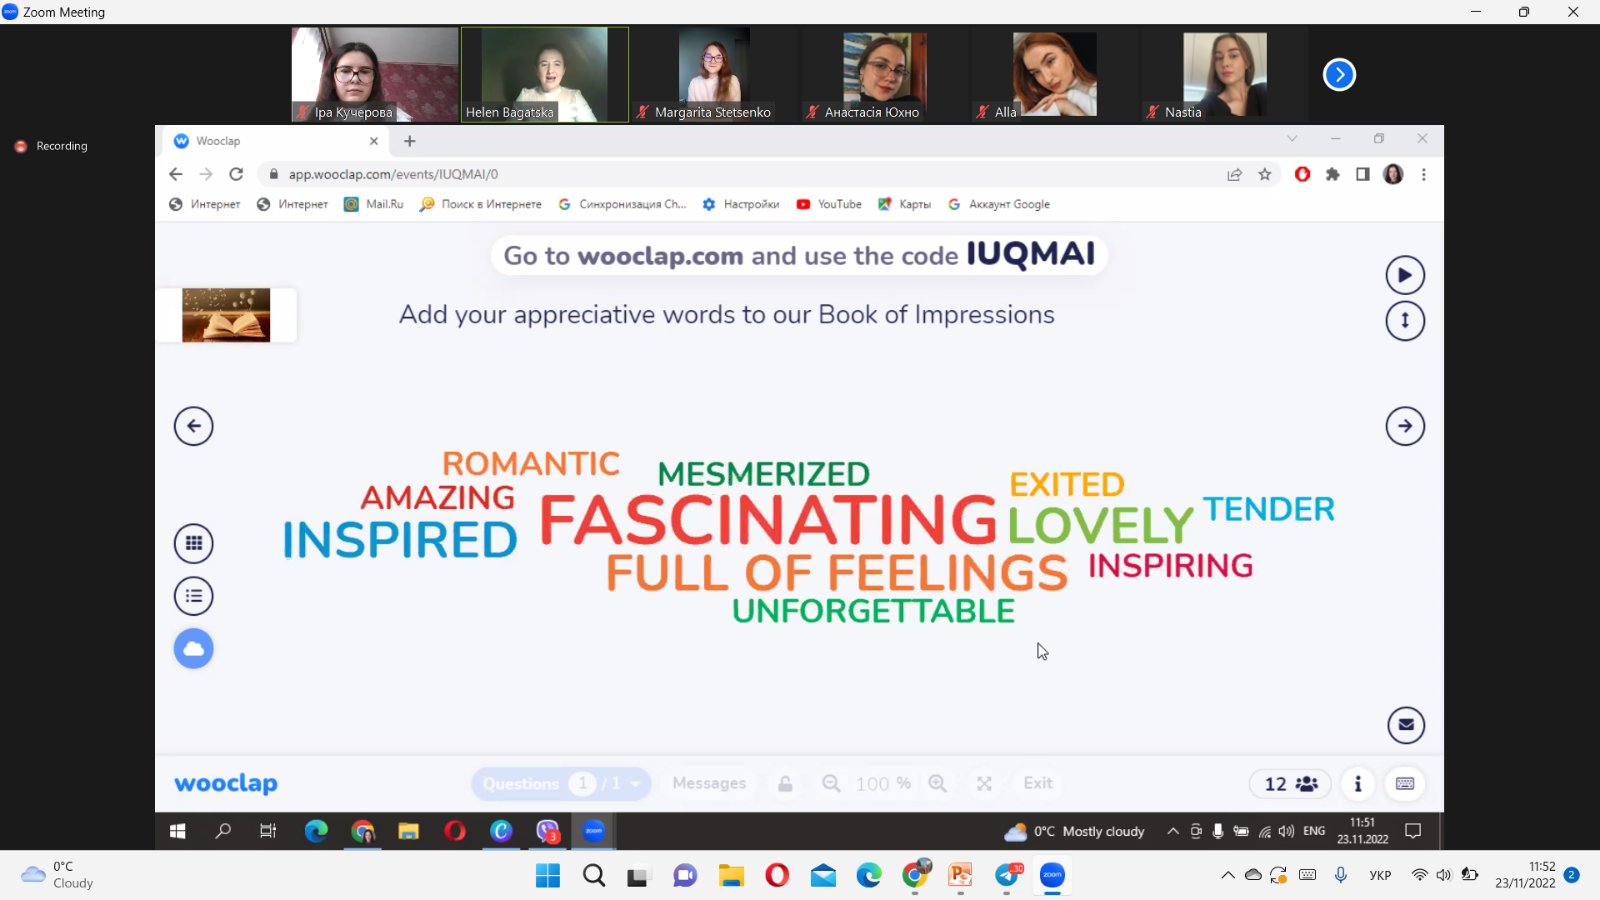The image size is (1600, 900).
Task: Select the list view icon
Action: click(193, 596)
